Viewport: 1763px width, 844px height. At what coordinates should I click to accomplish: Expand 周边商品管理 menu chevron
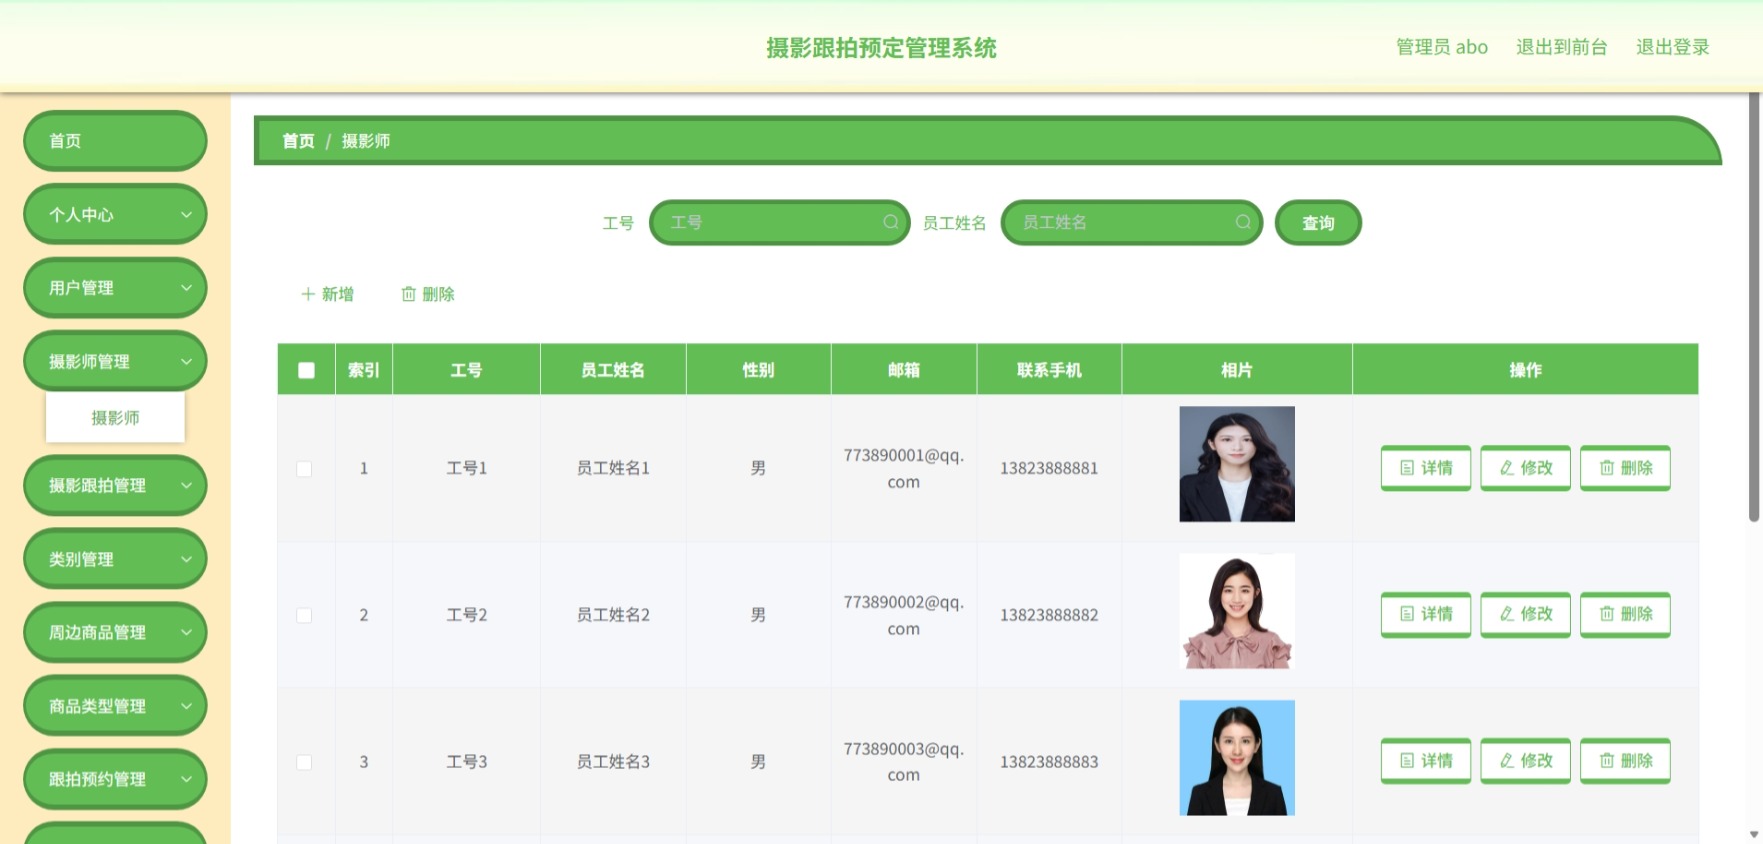(186, 632)
